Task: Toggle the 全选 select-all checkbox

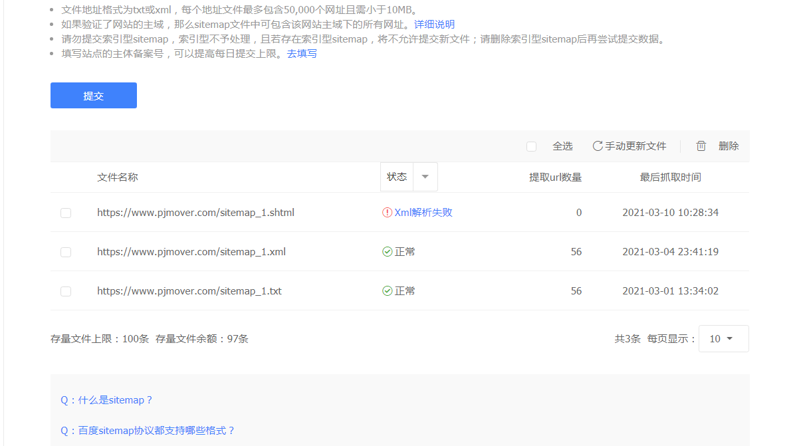Action: click(x=532, y=147)
